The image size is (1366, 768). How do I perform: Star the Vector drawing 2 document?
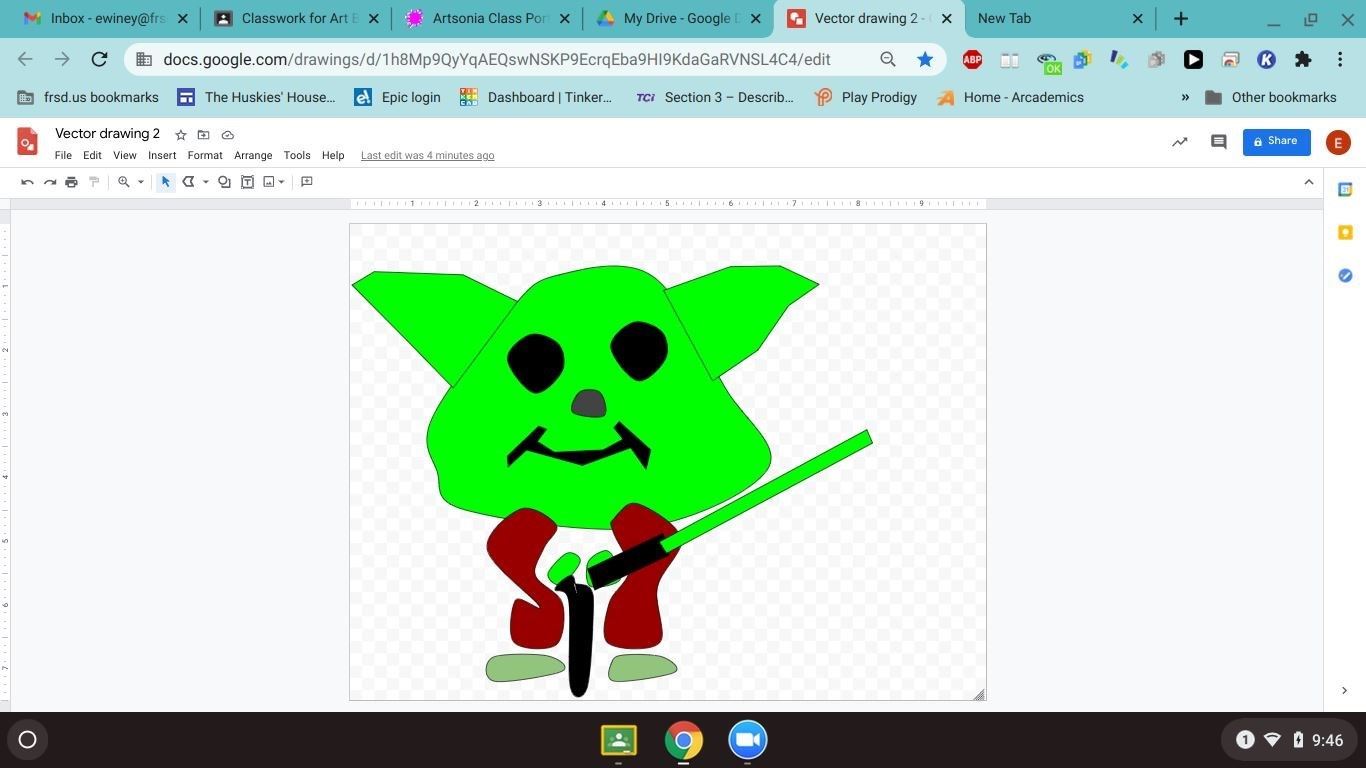(x=181, y=135)
